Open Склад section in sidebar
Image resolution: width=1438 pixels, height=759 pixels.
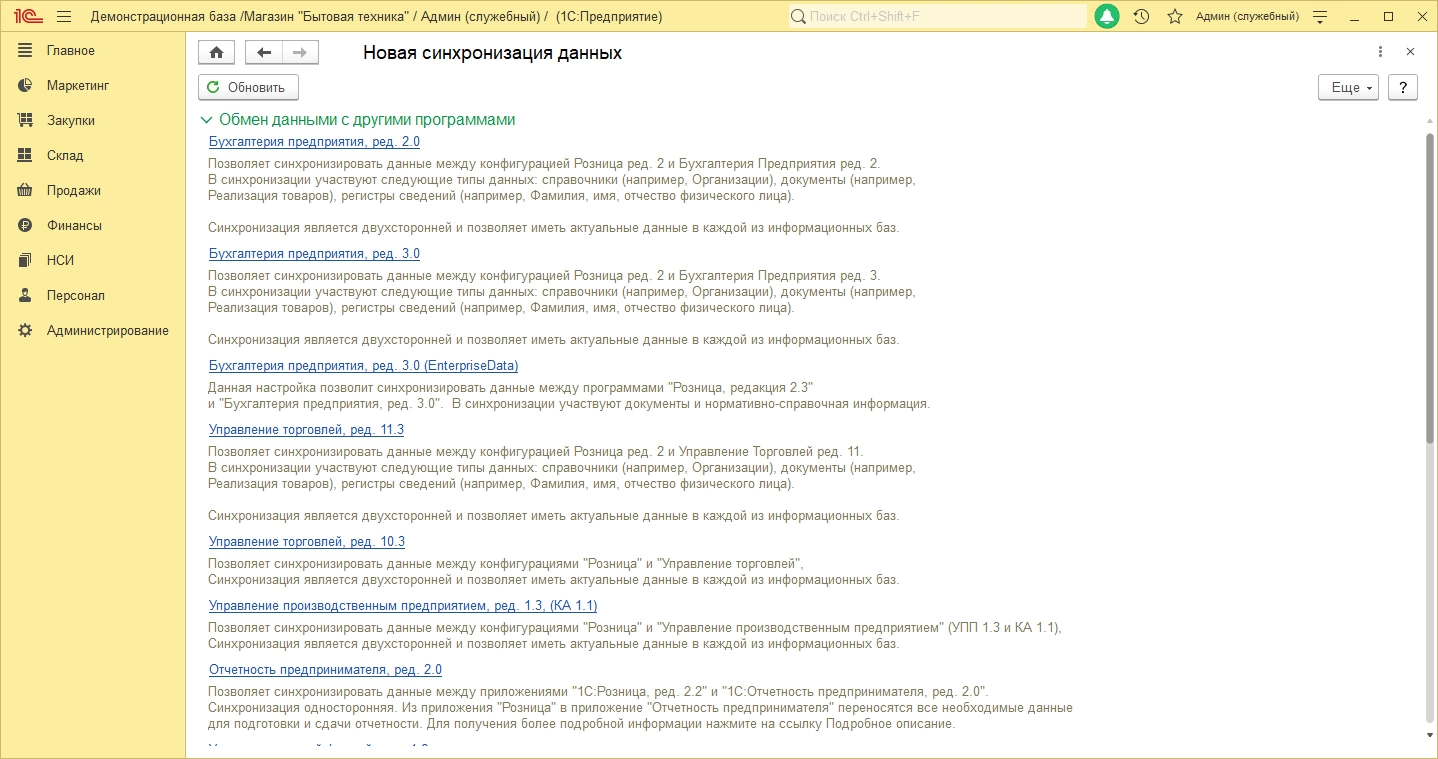click(x=65, y=156)
